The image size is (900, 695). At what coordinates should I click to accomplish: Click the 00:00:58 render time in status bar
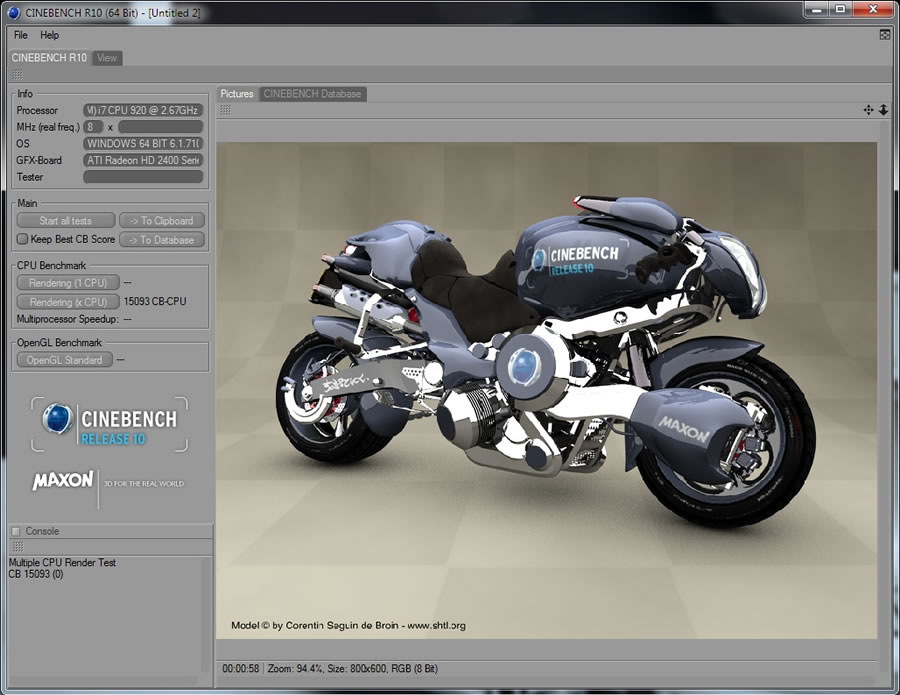pyautogui.click(x=240, y=669)
